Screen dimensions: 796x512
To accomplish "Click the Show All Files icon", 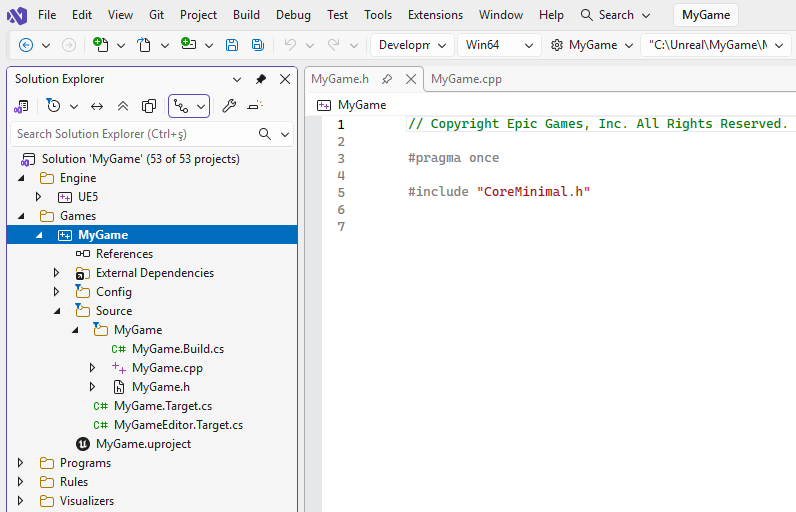I will [149, 106].
